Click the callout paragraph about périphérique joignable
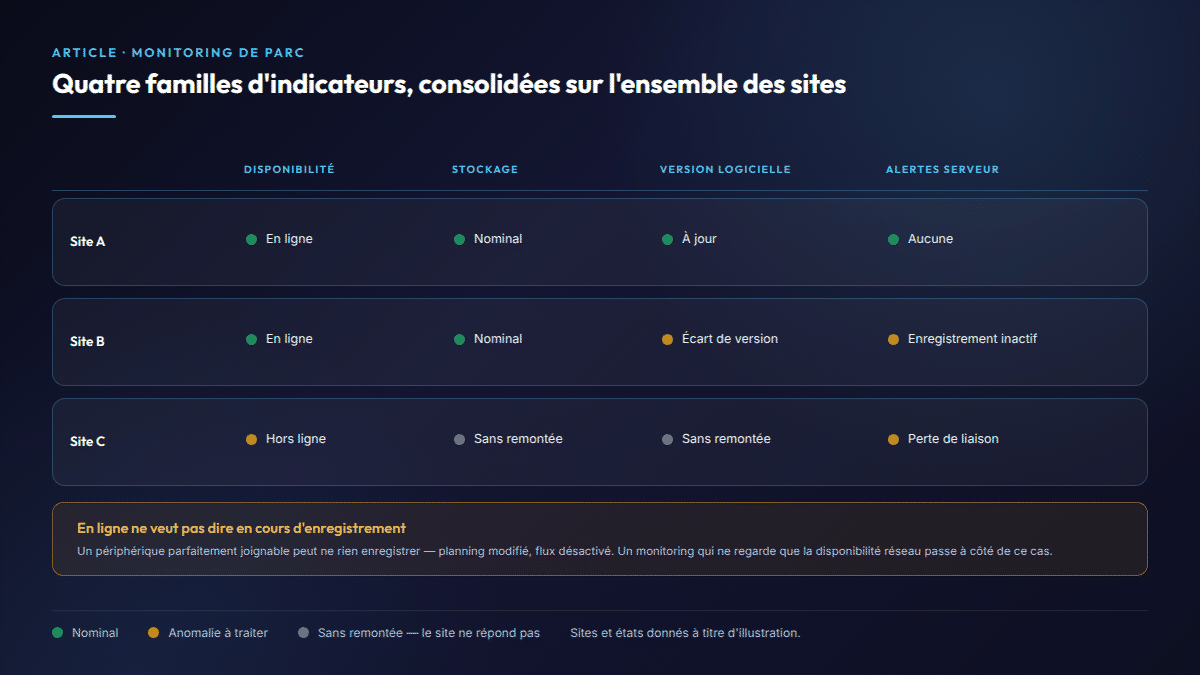 pos(565,551)
